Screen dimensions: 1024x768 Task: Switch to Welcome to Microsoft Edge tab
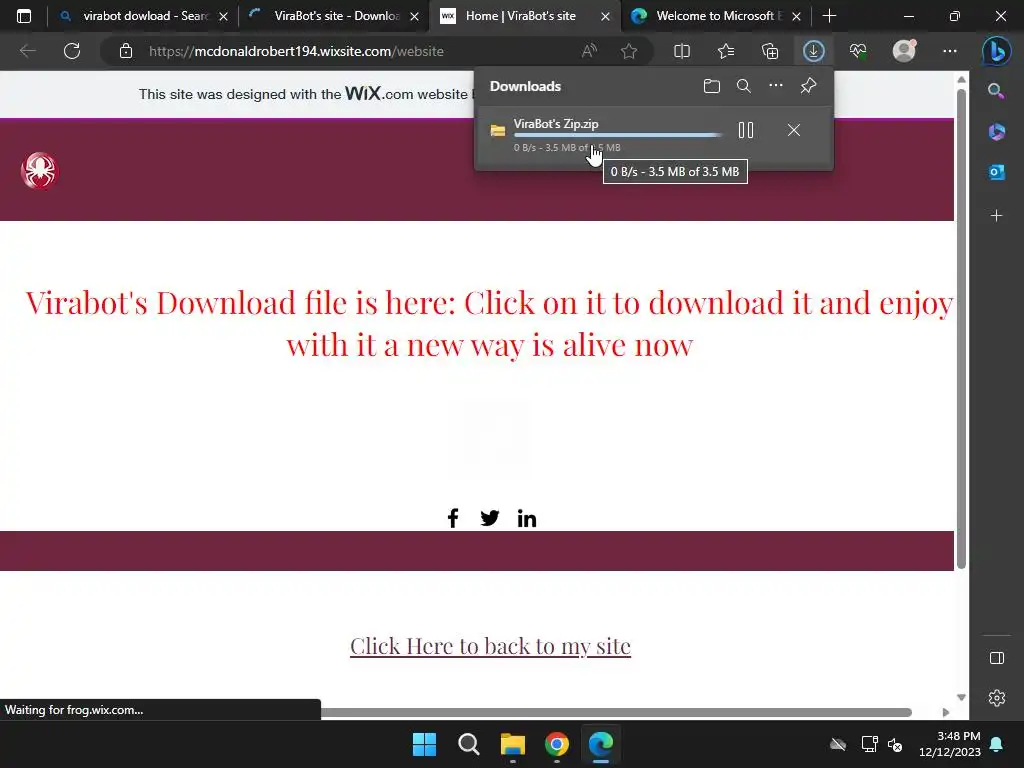(715, 16)
